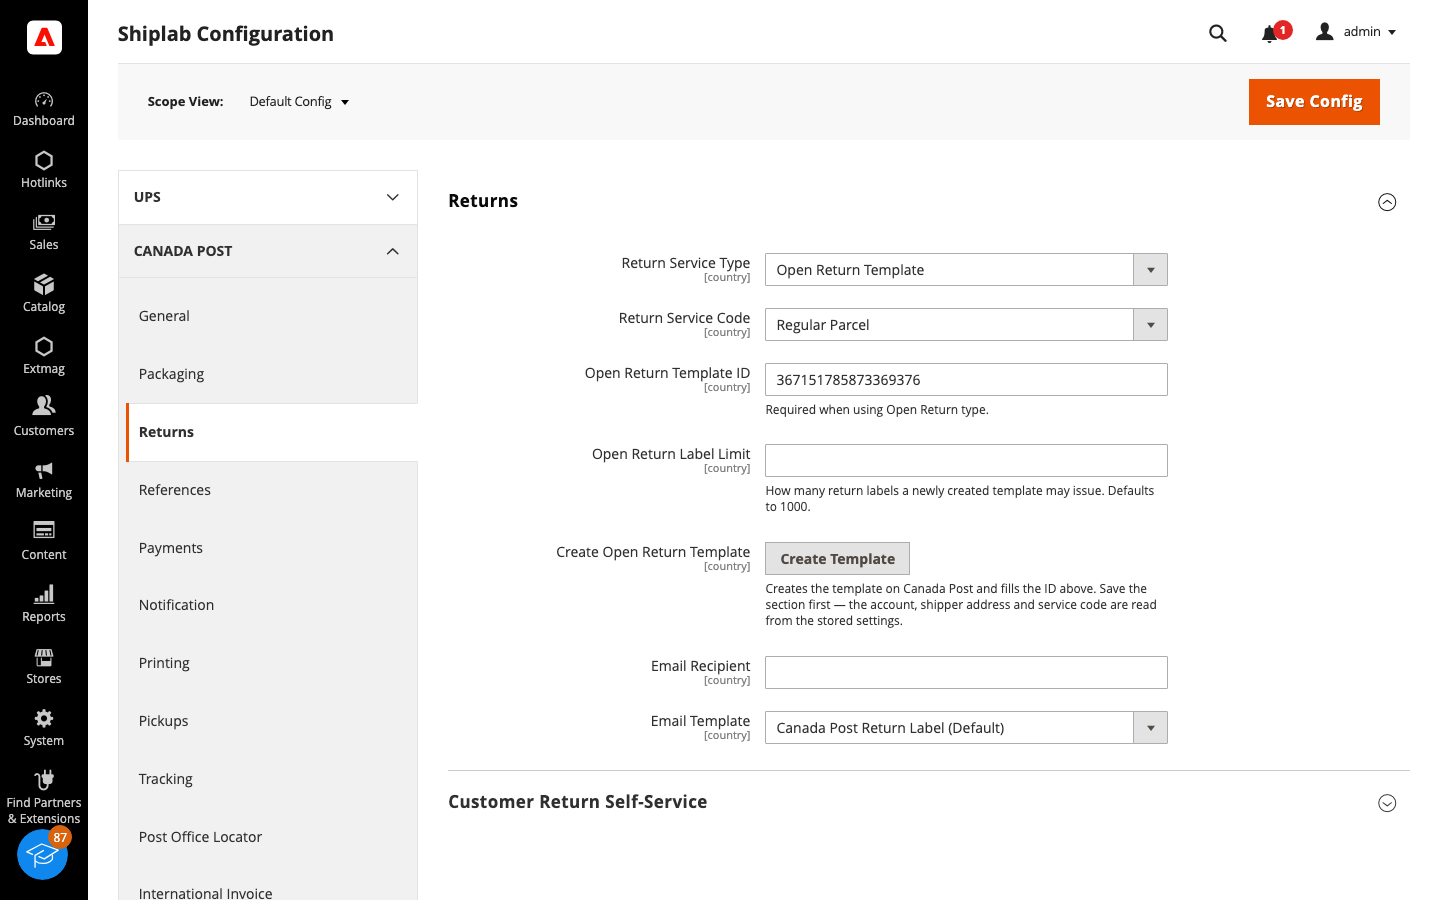Open the search magnifier icon
1440x900 pixels.
pos(1217,33)
